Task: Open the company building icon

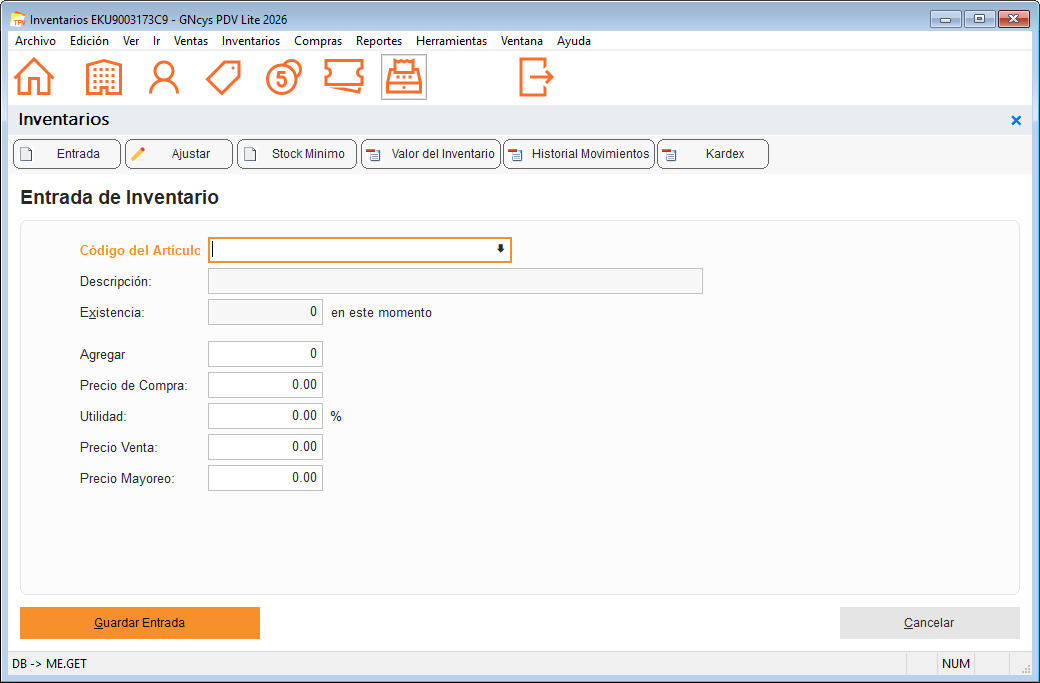Action: coord(104,77)
